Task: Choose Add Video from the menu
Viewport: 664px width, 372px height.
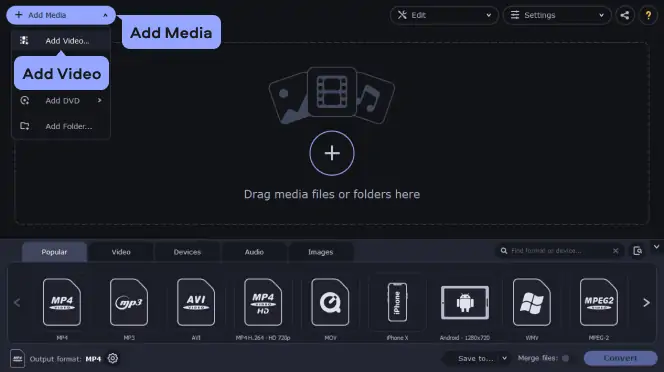Action: click(x=61, y=41)
